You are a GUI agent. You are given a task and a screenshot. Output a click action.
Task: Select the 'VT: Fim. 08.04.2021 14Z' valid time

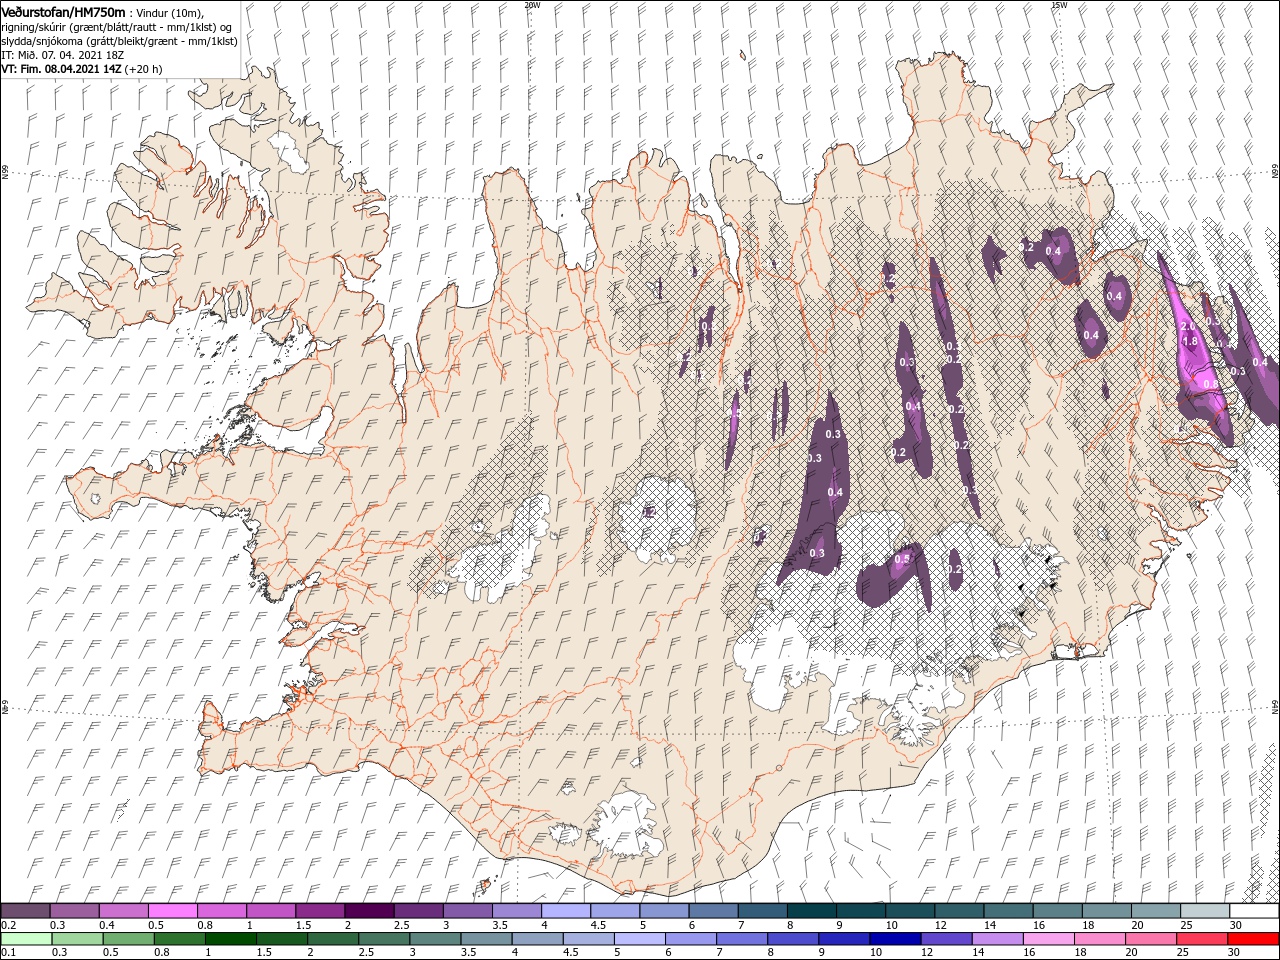[x=62, y=69]
